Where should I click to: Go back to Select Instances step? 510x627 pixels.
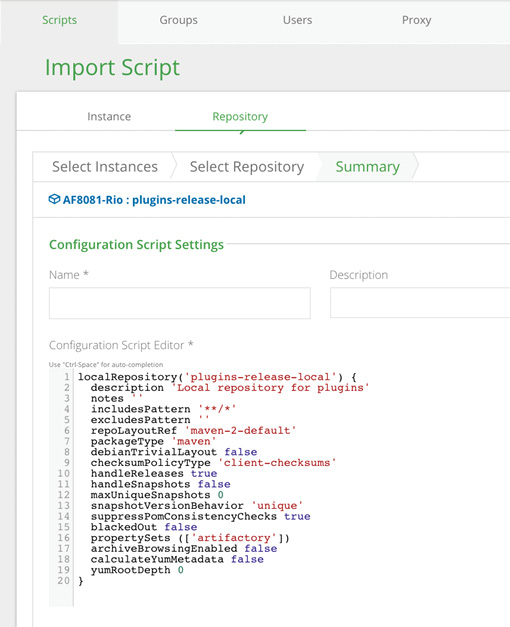pos(105,167)
